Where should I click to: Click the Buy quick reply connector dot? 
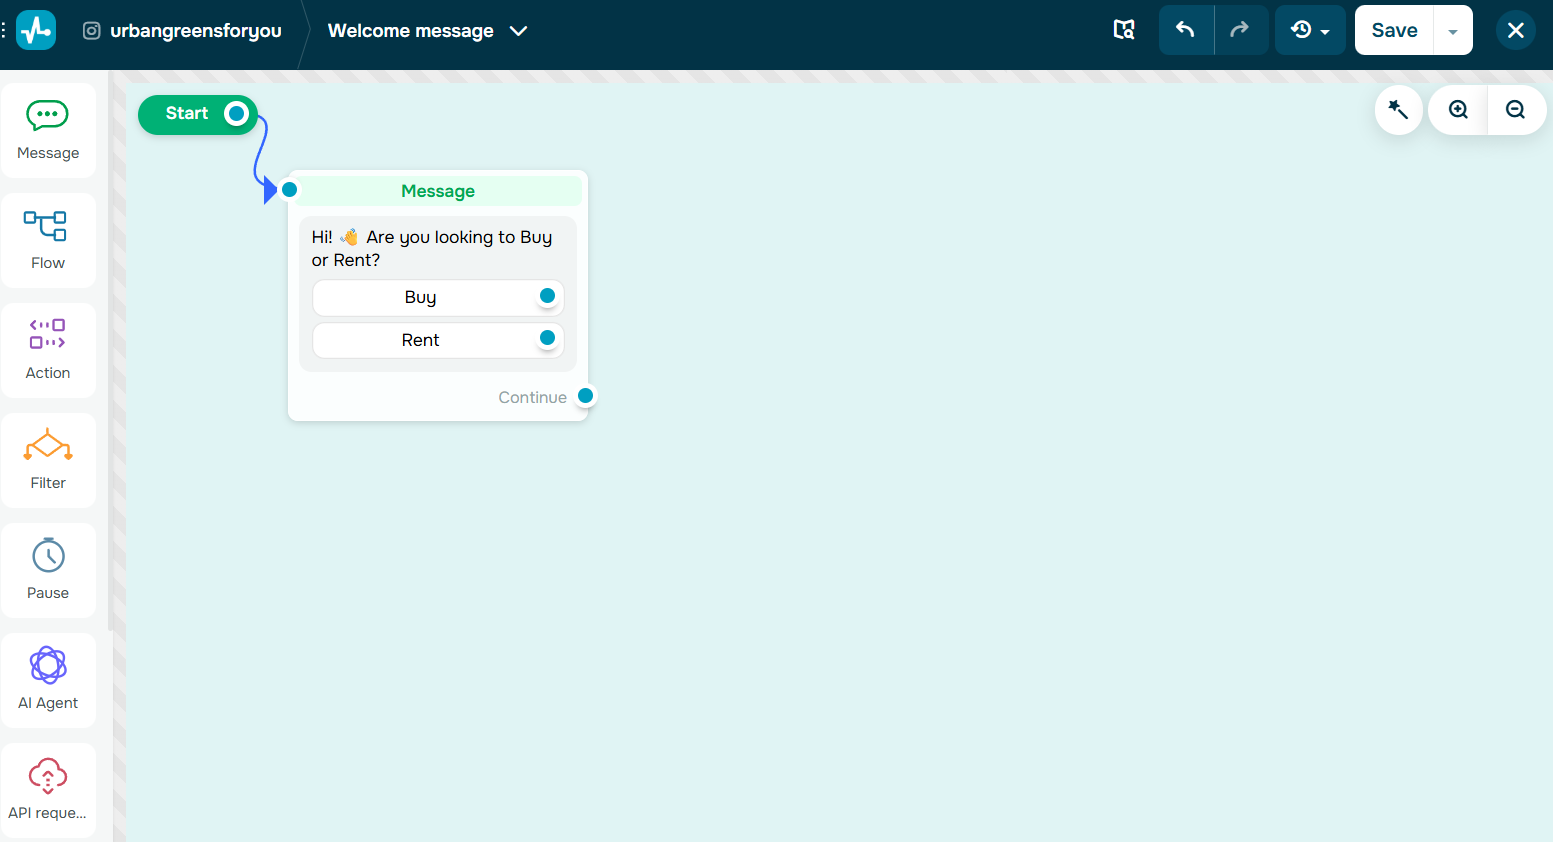point(547,296)
